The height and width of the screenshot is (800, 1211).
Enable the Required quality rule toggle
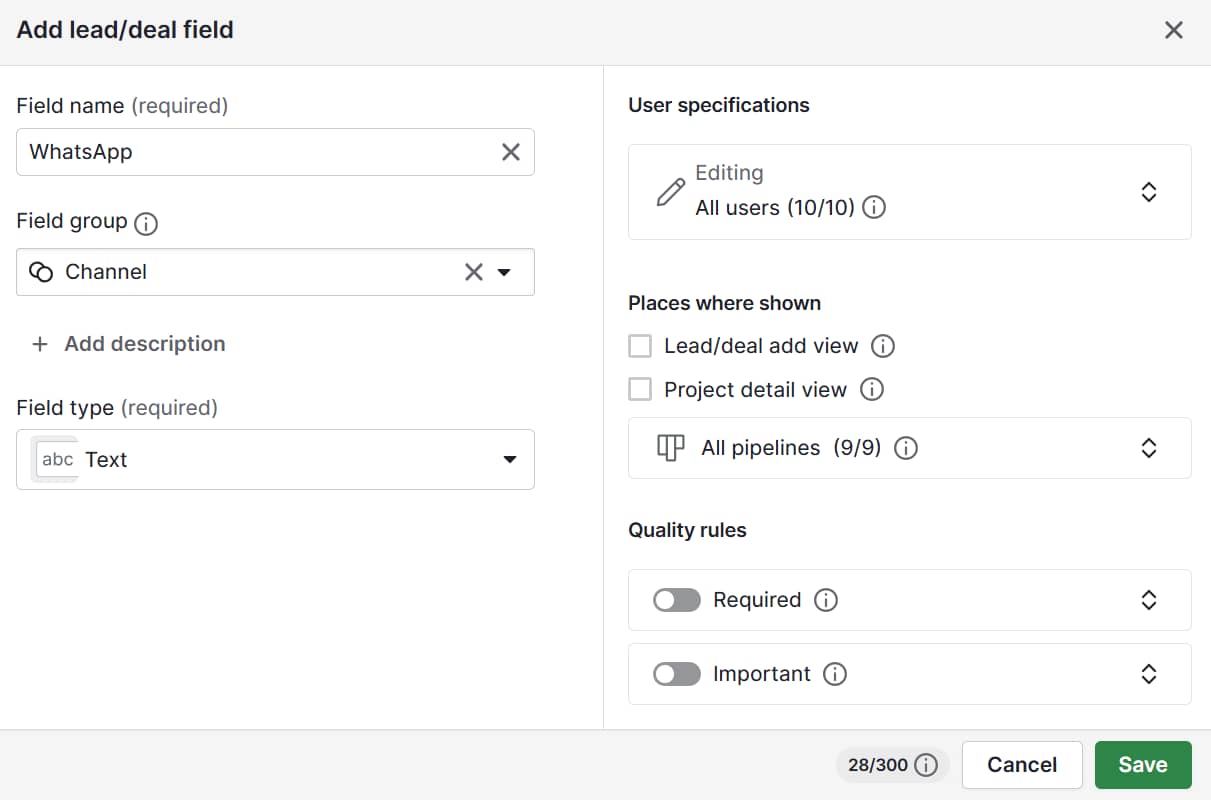[x=676, y=600]
